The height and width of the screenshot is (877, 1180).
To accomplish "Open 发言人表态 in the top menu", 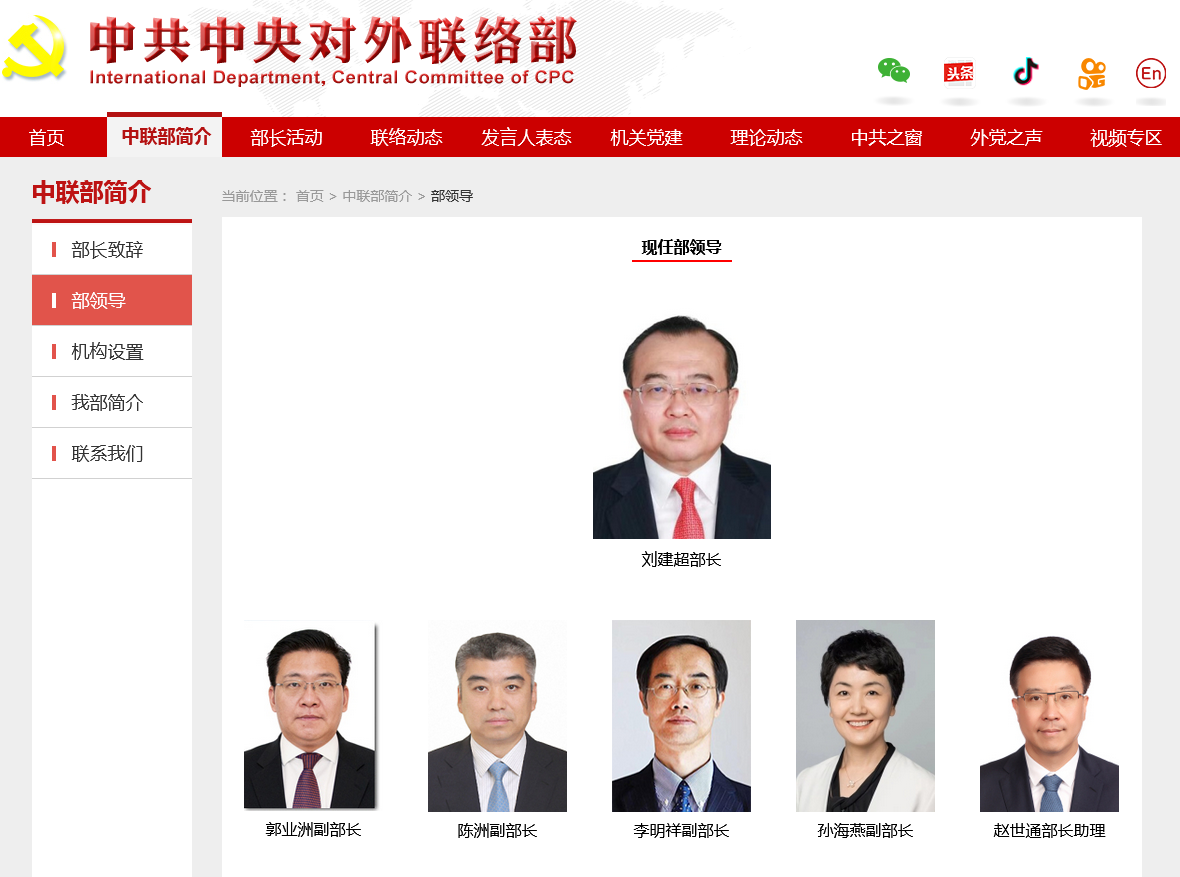I will point(527,138).
